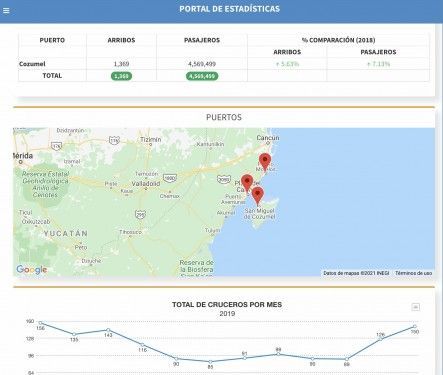Open the Términos de uso link
This screenshot has width=443, height=375.
coord(413,273)
